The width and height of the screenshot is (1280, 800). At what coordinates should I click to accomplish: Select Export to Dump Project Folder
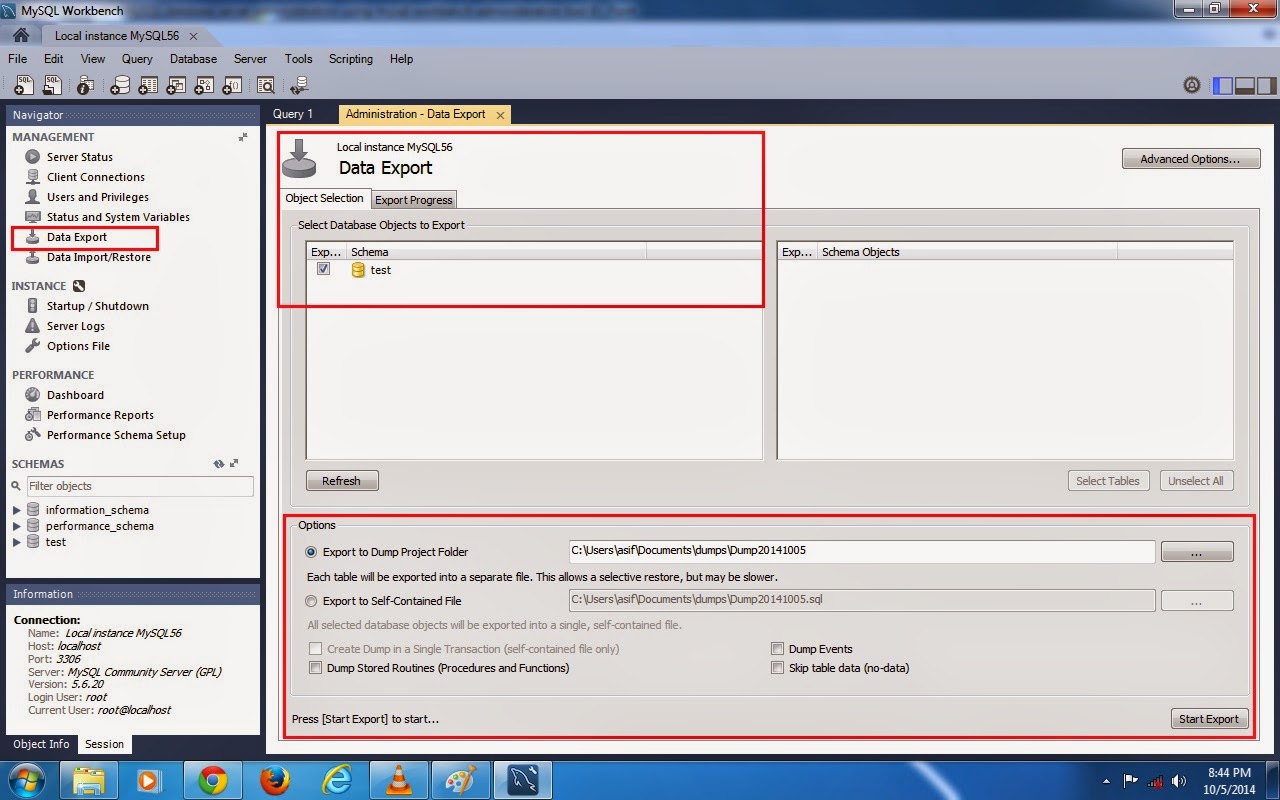point(312,552)
